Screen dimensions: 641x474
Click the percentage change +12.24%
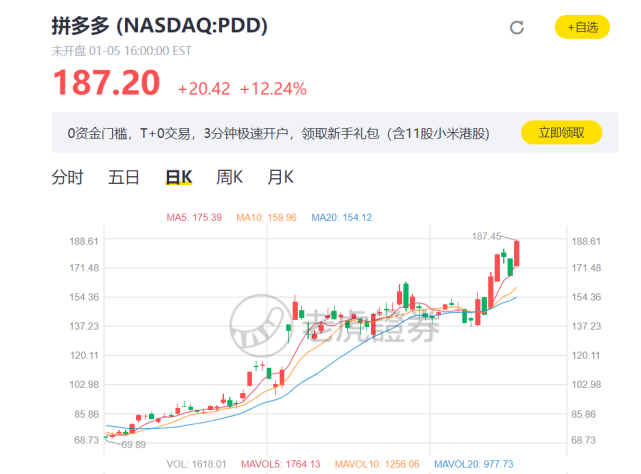point(273,89)
